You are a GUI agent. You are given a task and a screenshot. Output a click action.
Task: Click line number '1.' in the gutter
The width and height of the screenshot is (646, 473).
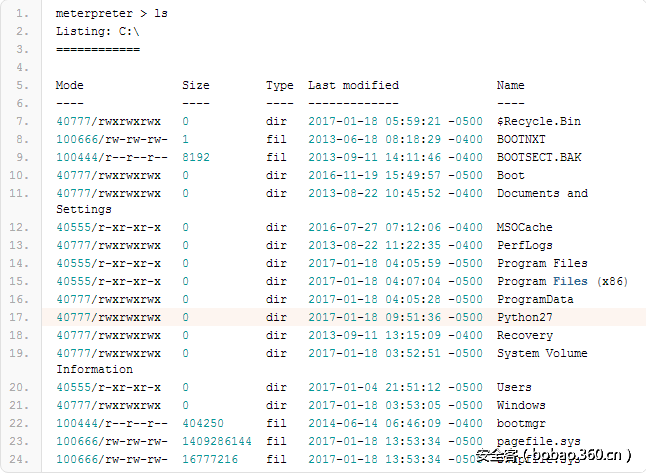click(22, 14)
